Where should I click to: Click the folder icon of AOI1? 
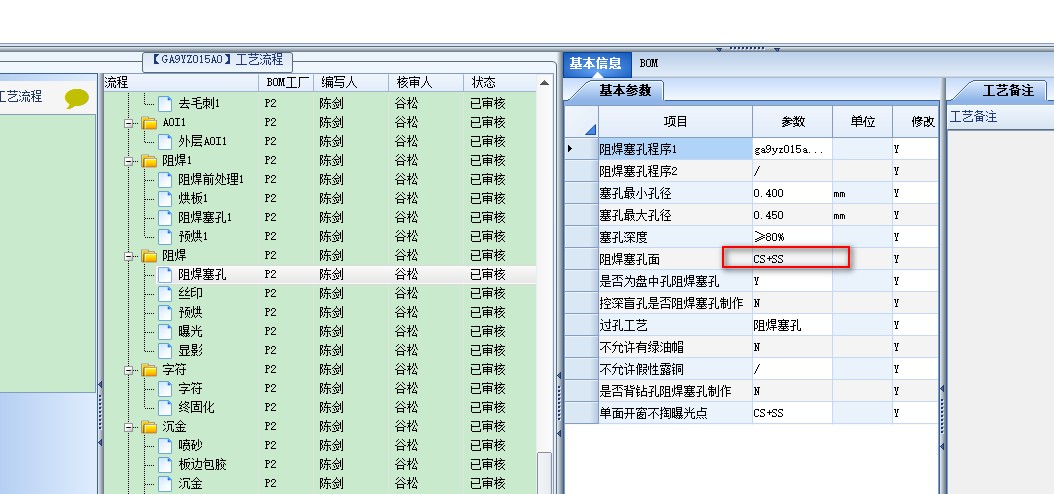coord(149,123)
